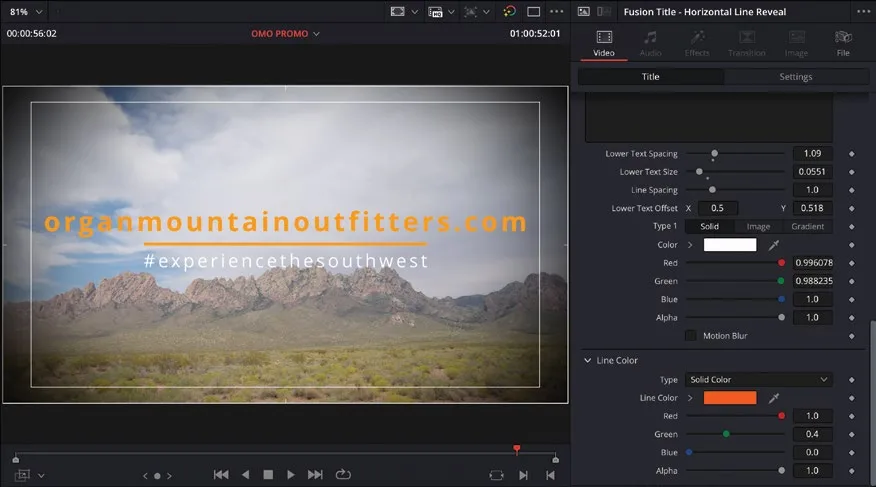The image size is (876, 487).
Task: Open dropdown beside transform overlay icon below viewer
Action: tap(41, 476)
